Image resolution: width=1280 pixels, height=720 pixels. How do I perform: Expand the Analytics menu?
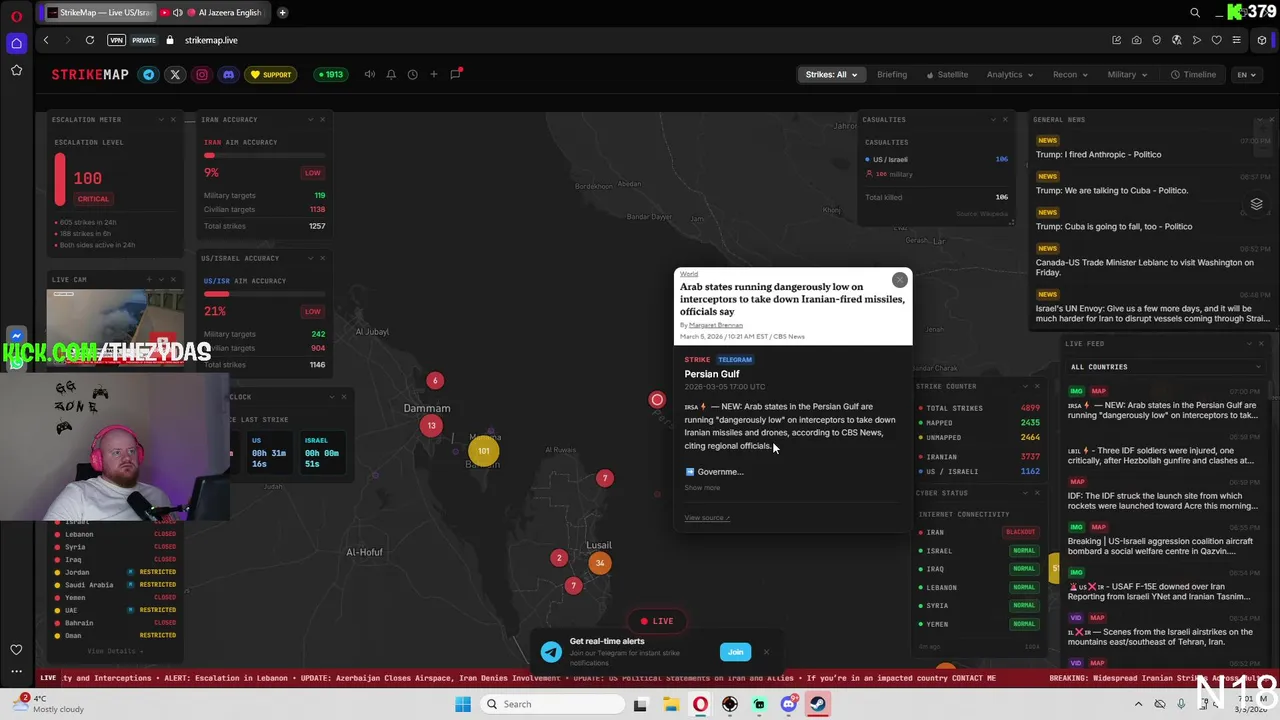pos(1010,74)
